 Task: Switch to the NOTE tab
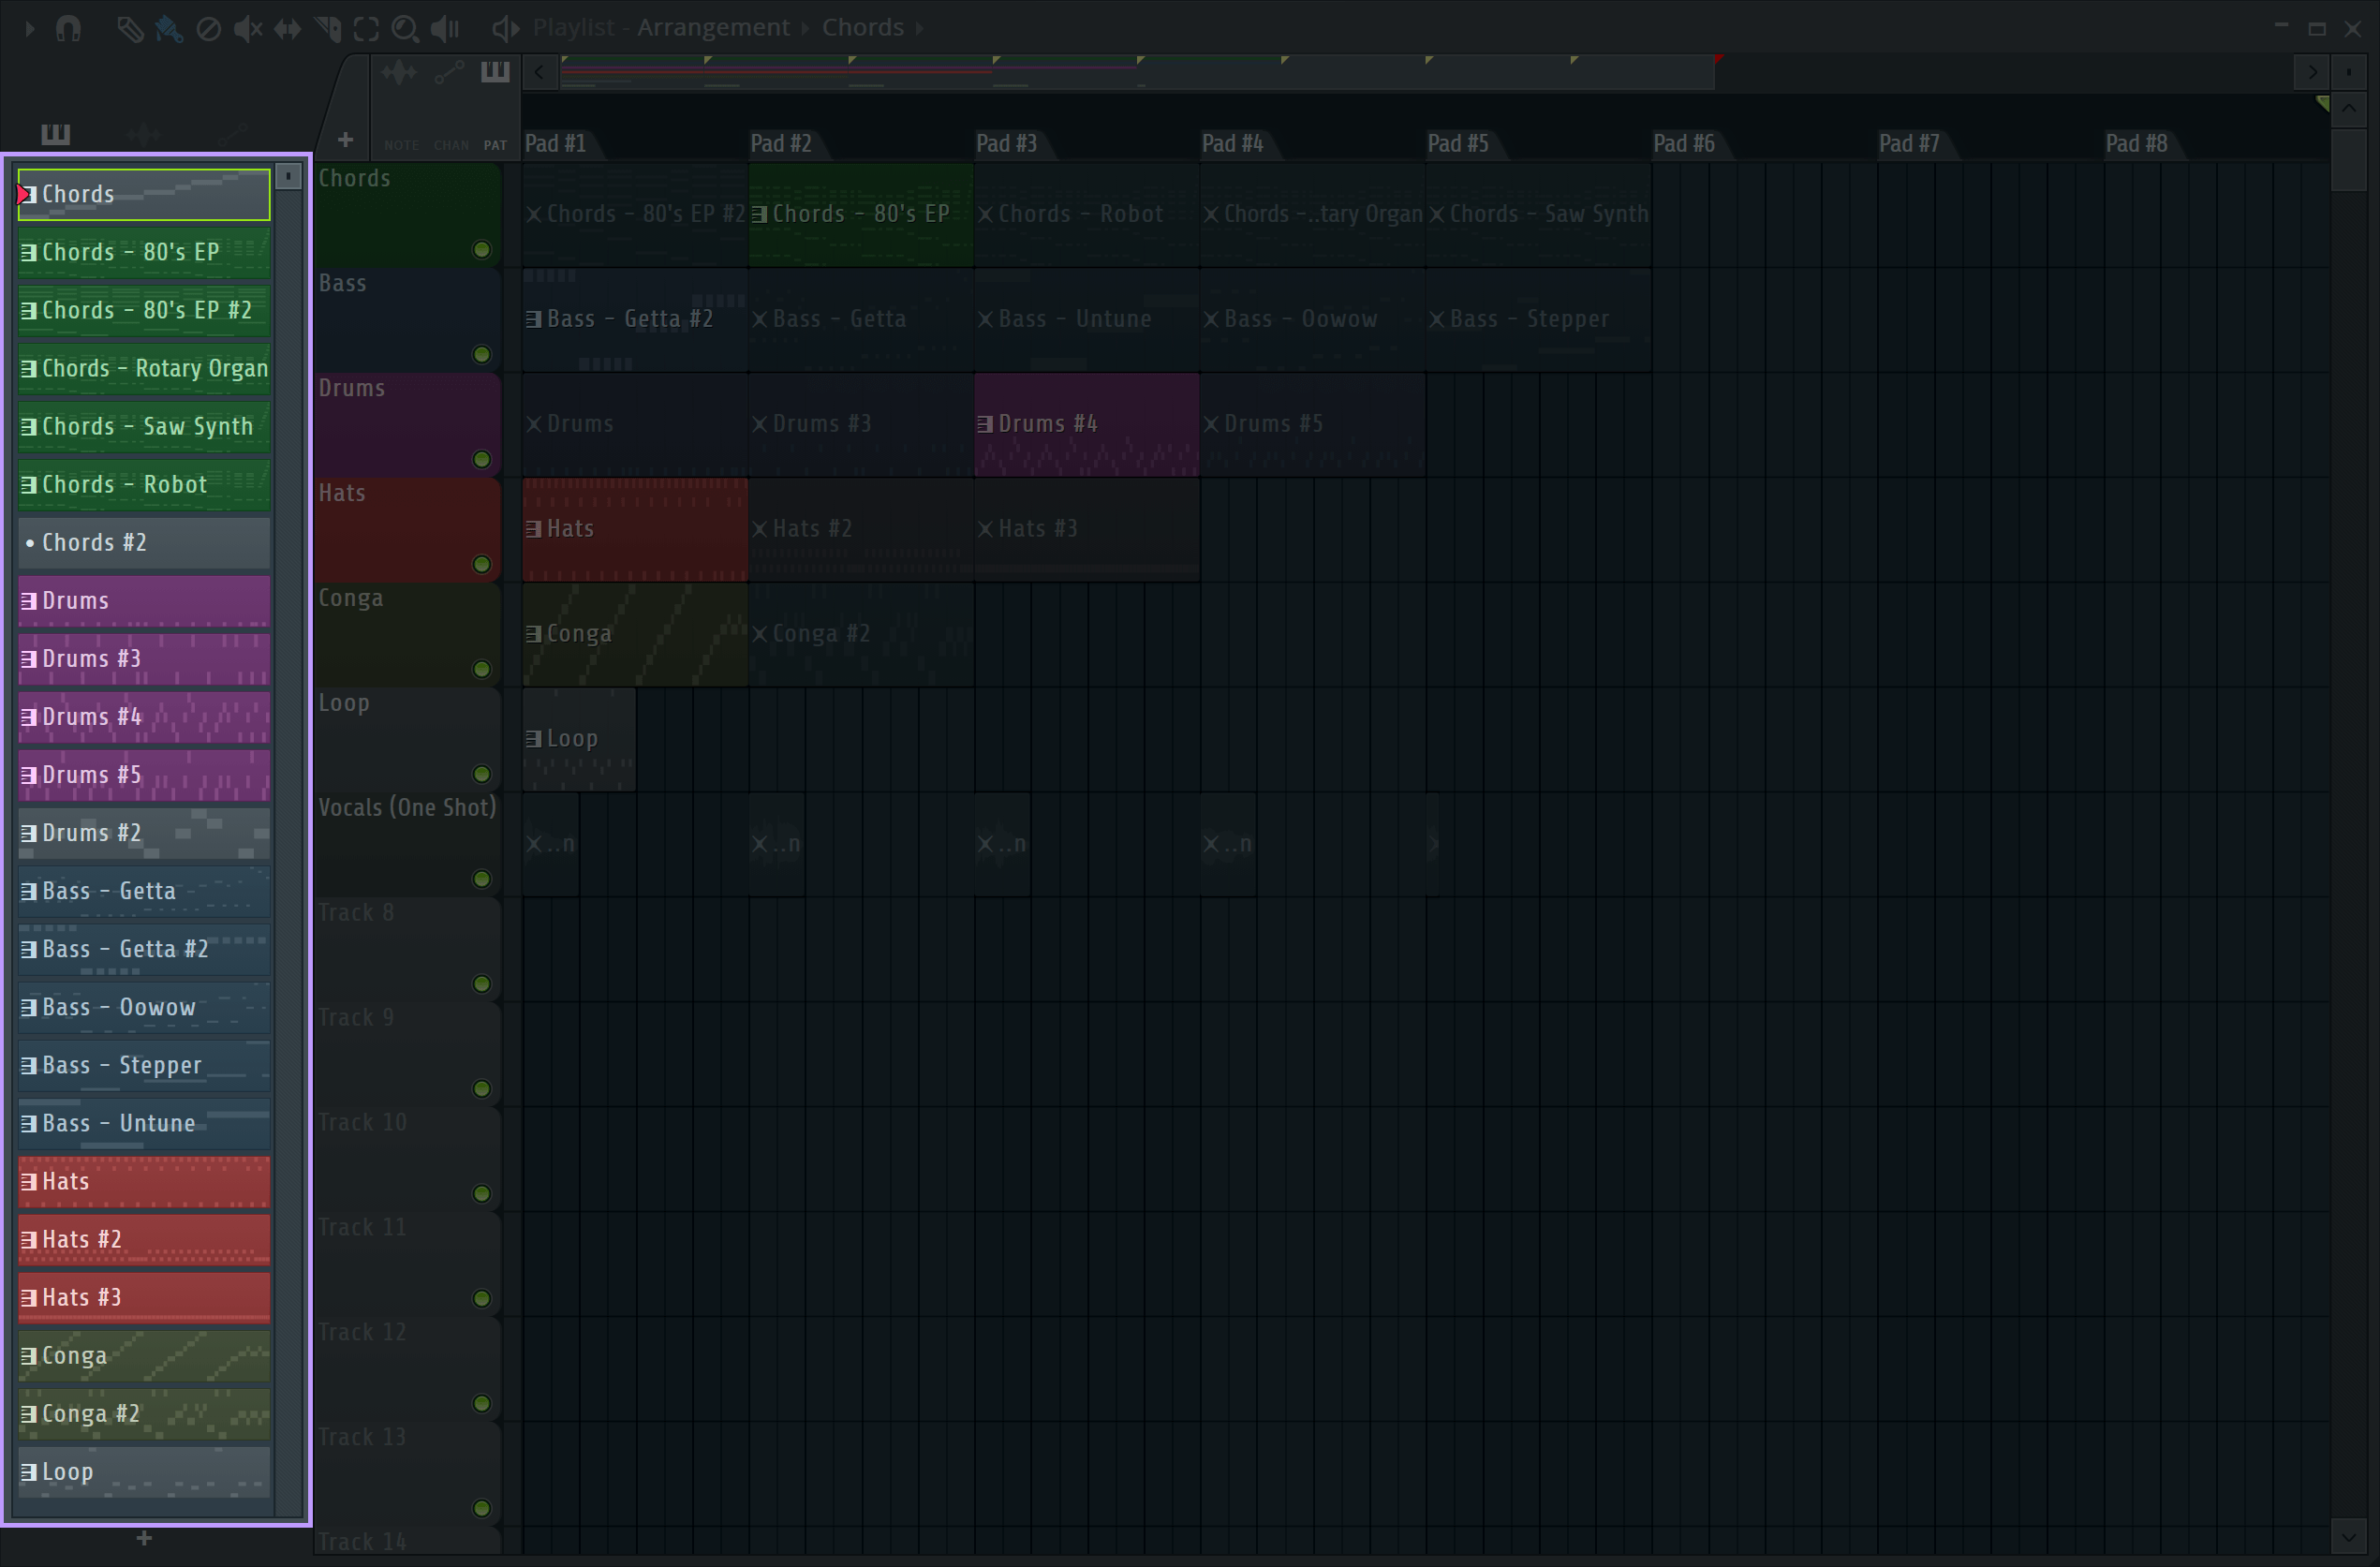402,145
